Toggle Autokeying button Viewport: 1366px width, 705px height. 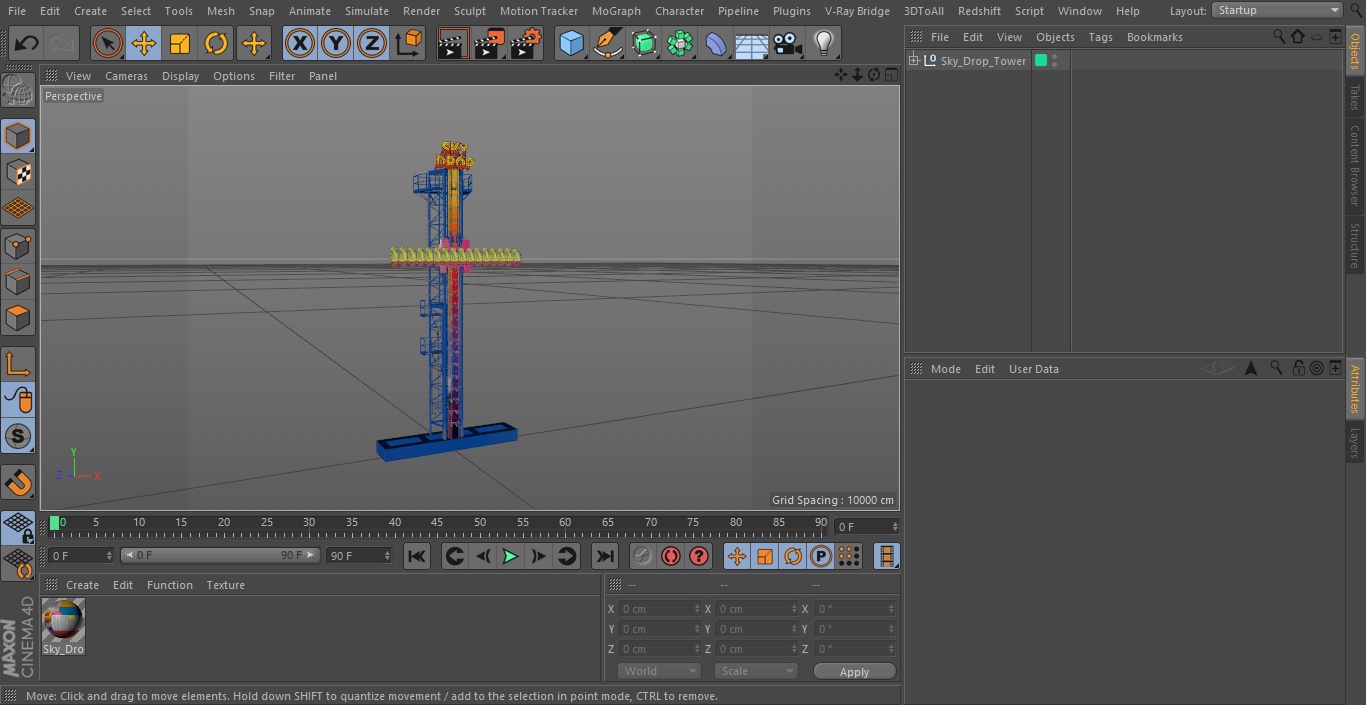tap(671, 556)
